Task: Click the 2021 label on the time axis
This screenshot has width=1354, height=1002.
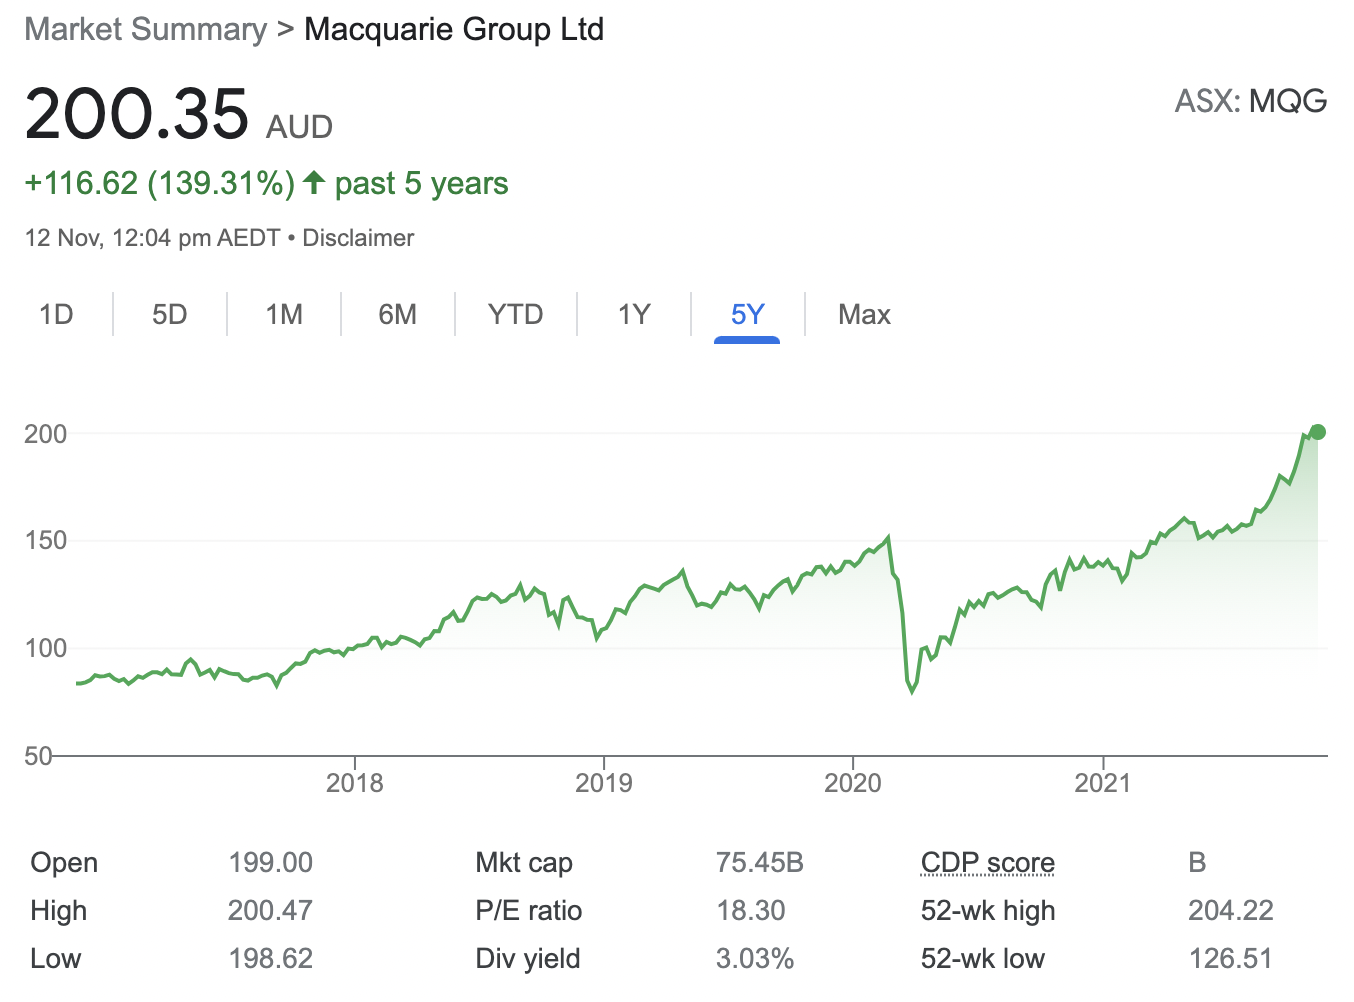Action: (1102, 782)
